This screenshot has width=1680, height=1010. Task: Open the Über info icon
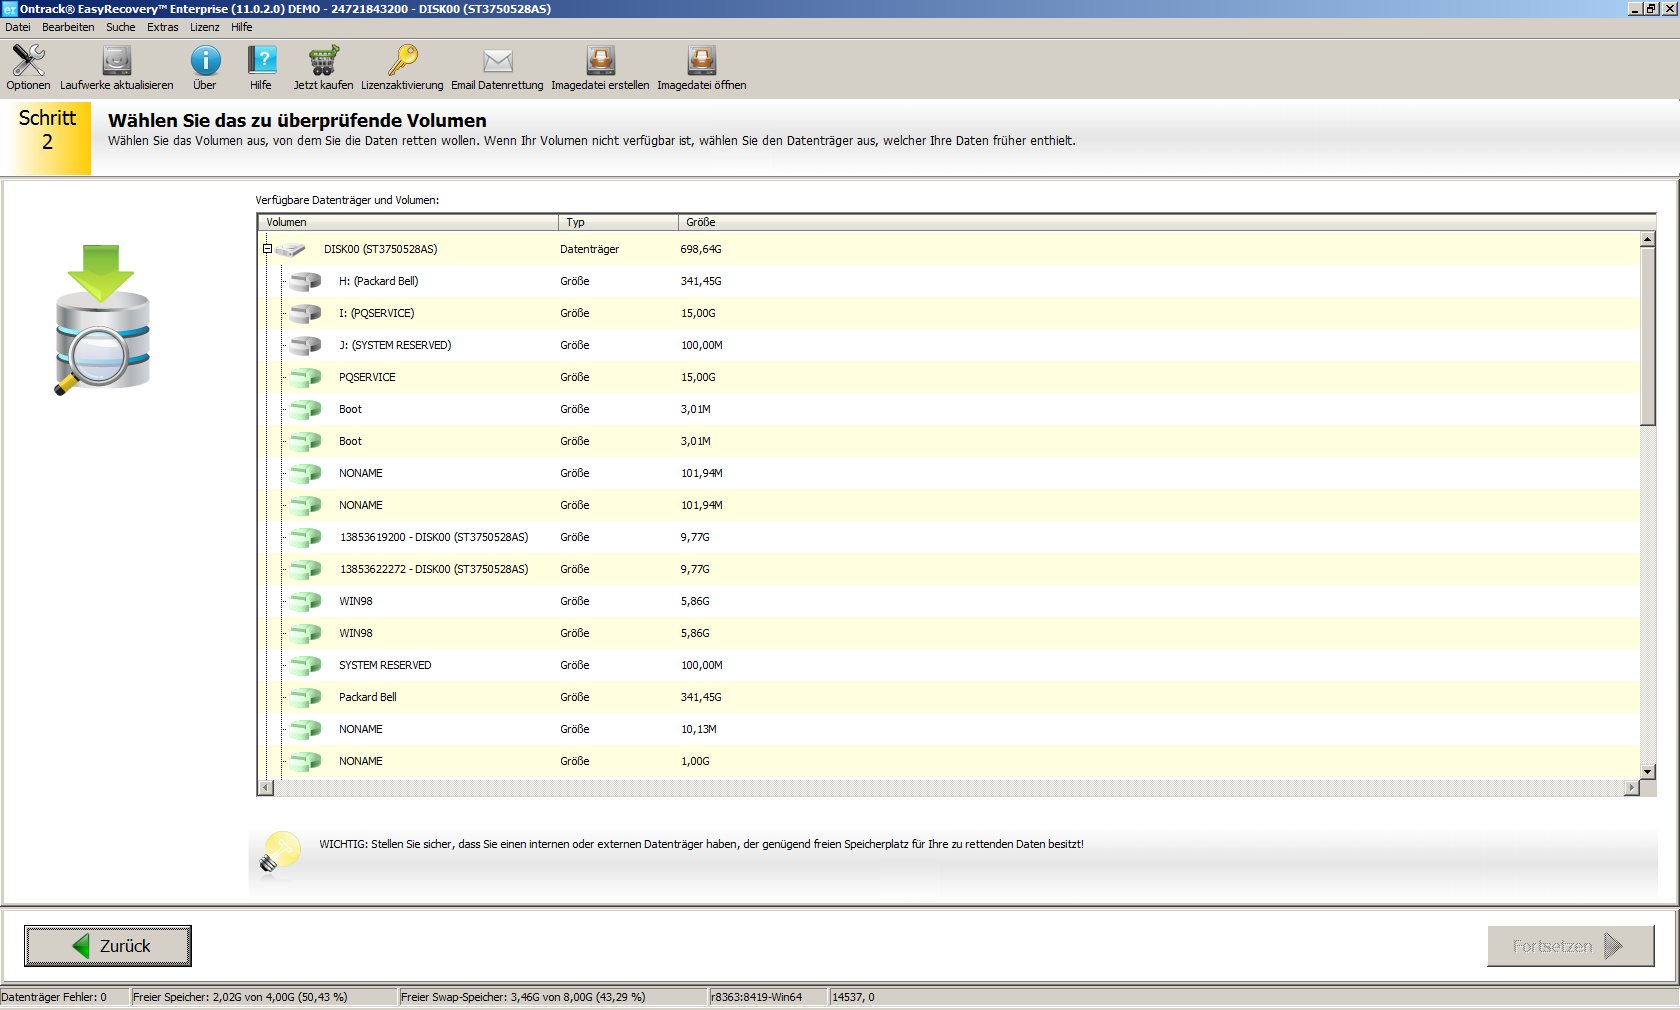click(x=205, y=61)
